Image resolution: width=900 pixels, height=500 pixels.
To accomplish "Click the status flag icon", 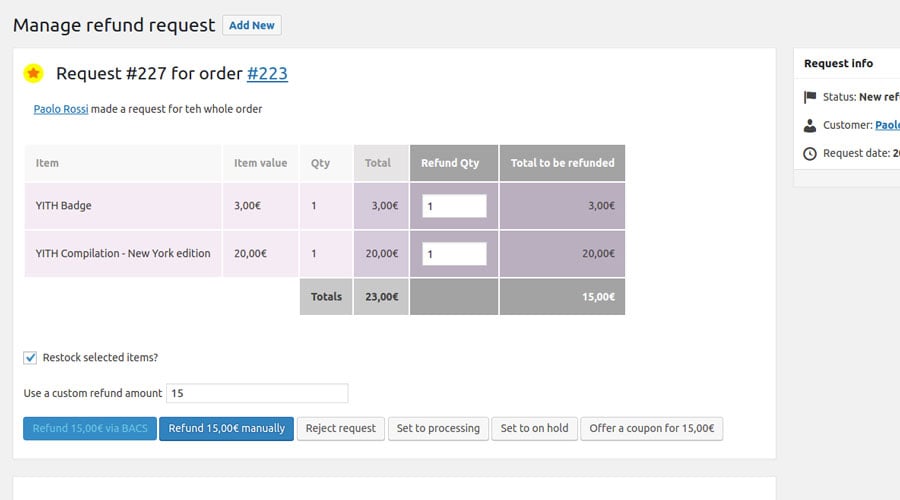I will (x=809, y=98).
